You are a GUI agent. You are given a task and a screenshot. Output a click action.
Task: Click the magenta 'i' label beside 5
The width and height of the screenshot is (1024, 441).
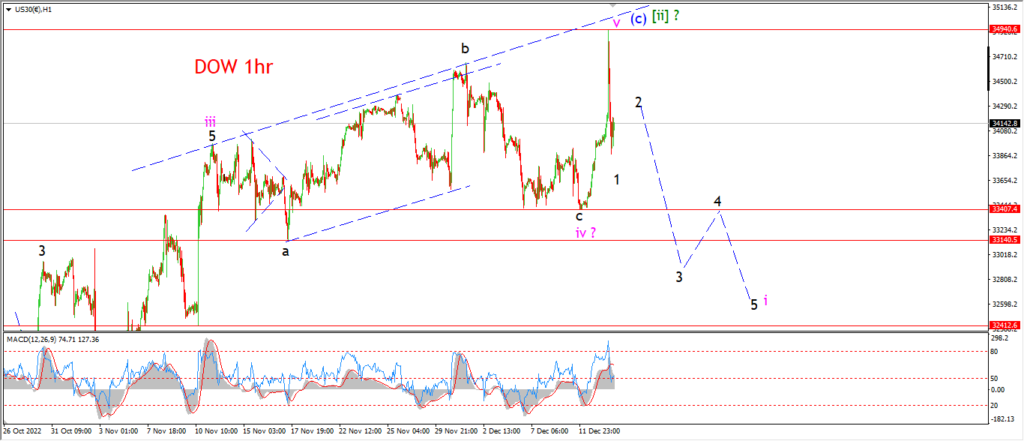click(x=765, y=301)
